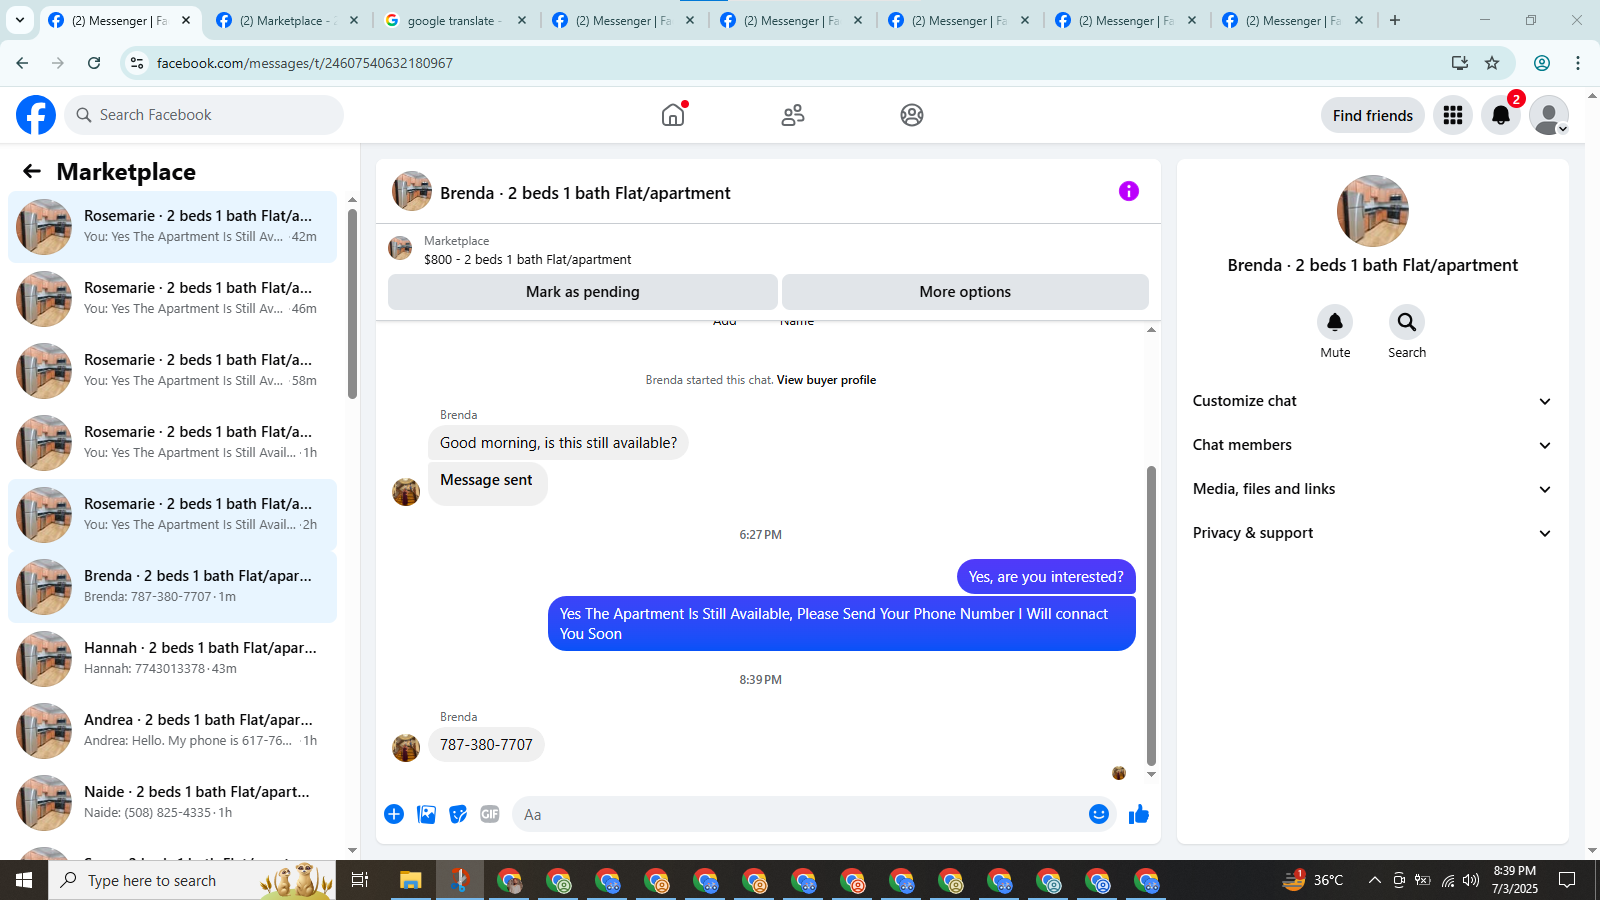The width and height of the screenshot is (1600, 900).
Task: Open the account profile avatar menu
Action: pos(1549,115)
